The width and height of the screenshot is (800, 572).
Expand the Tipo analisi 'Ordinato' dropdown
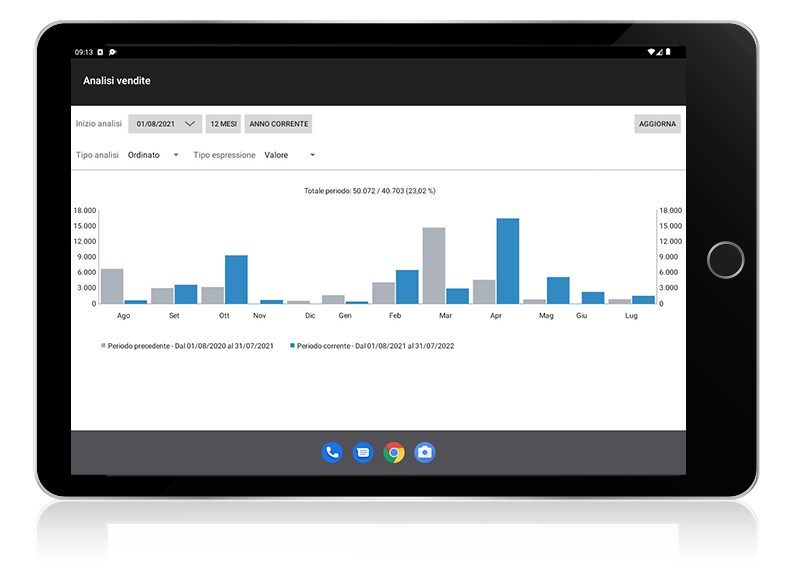click(x=154, y=155)
